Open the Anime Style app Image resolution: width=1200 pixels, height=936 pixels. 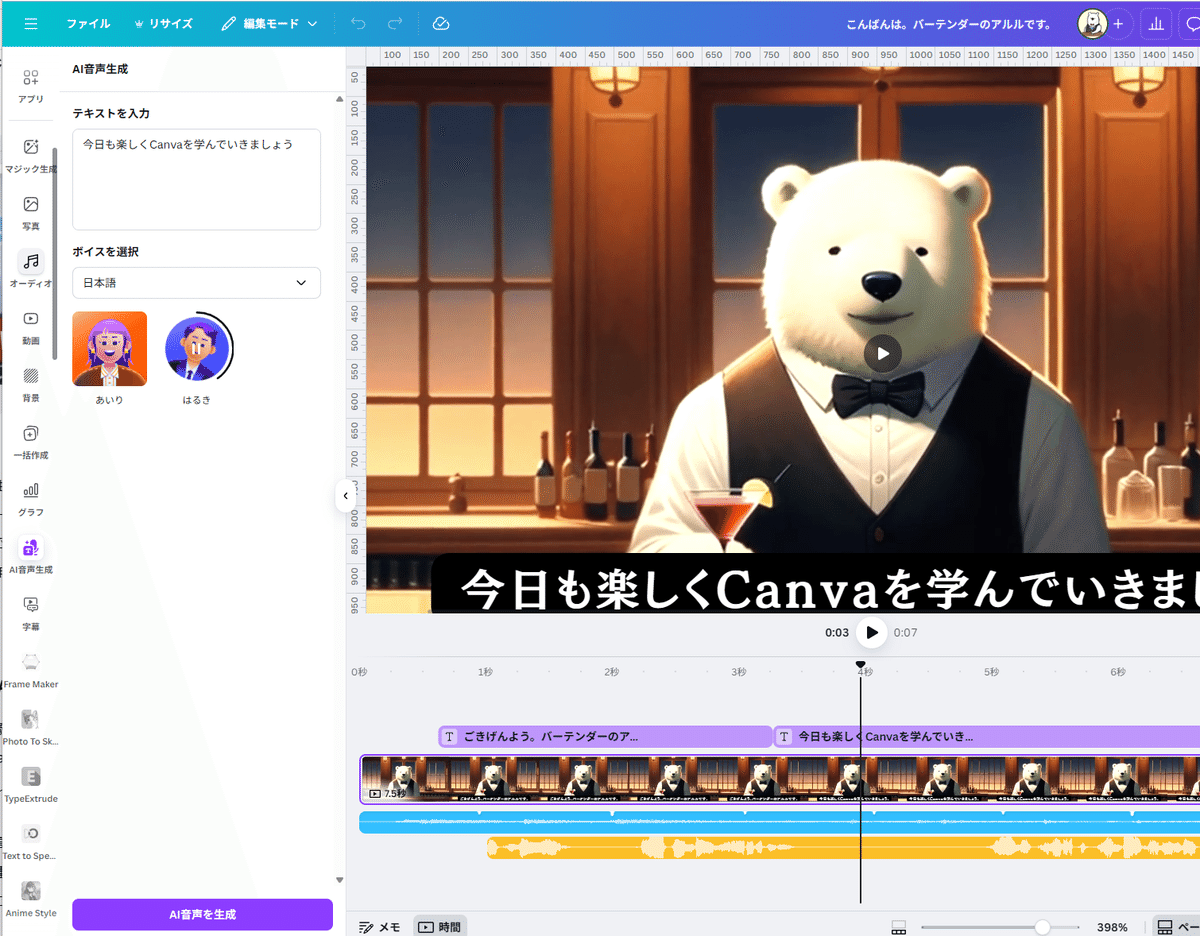coord(31,899)
